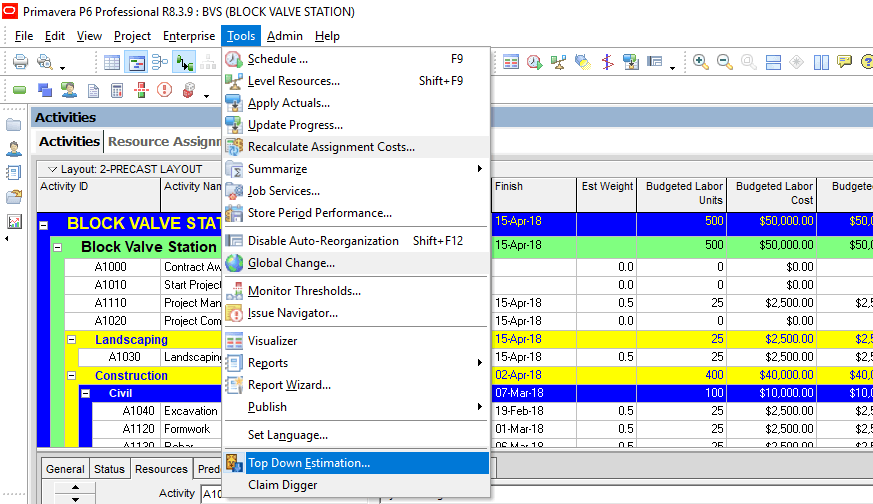Click the document notebook icon

coord(93,90)
